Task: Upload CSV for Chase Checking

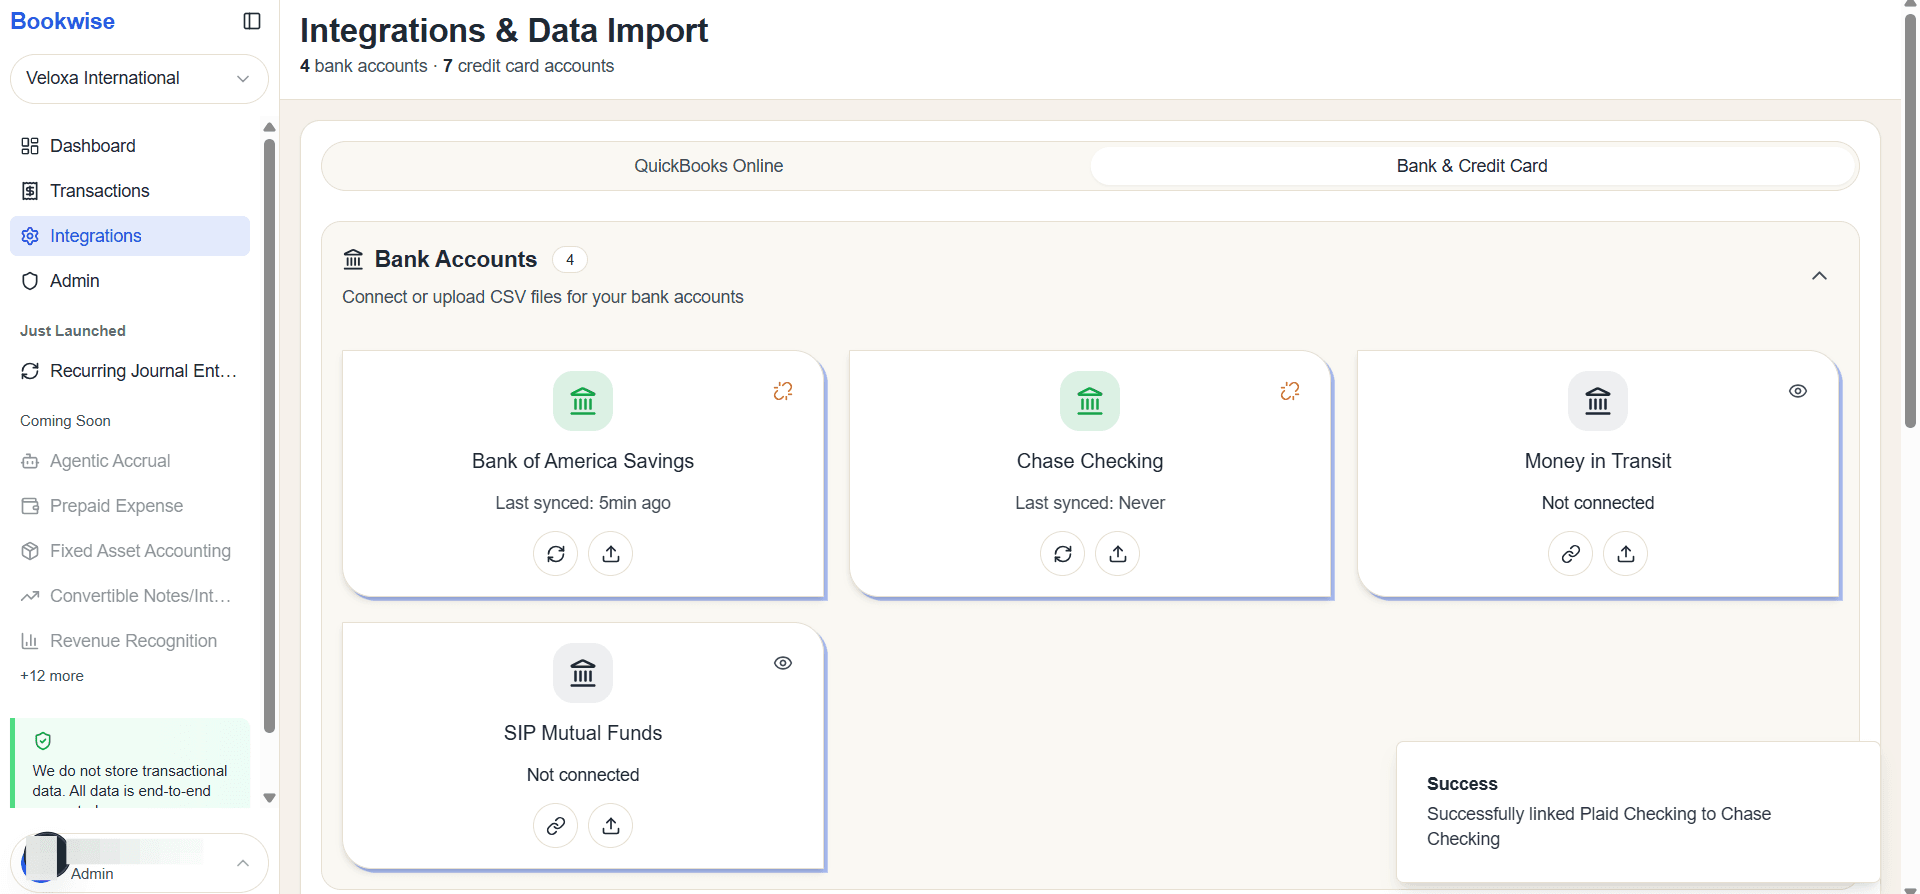Action: (x=1118, y=554)
